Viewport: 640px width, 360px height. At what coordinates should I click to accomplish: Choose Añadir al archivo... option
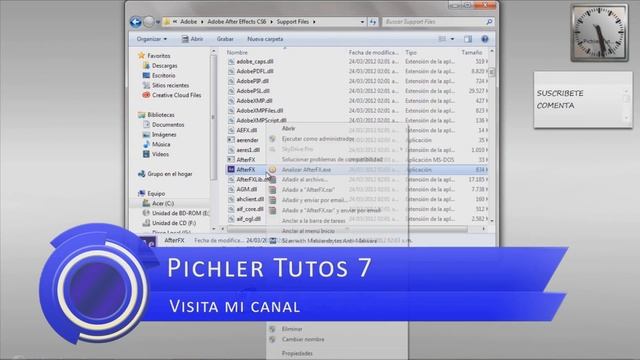point(304,180)
